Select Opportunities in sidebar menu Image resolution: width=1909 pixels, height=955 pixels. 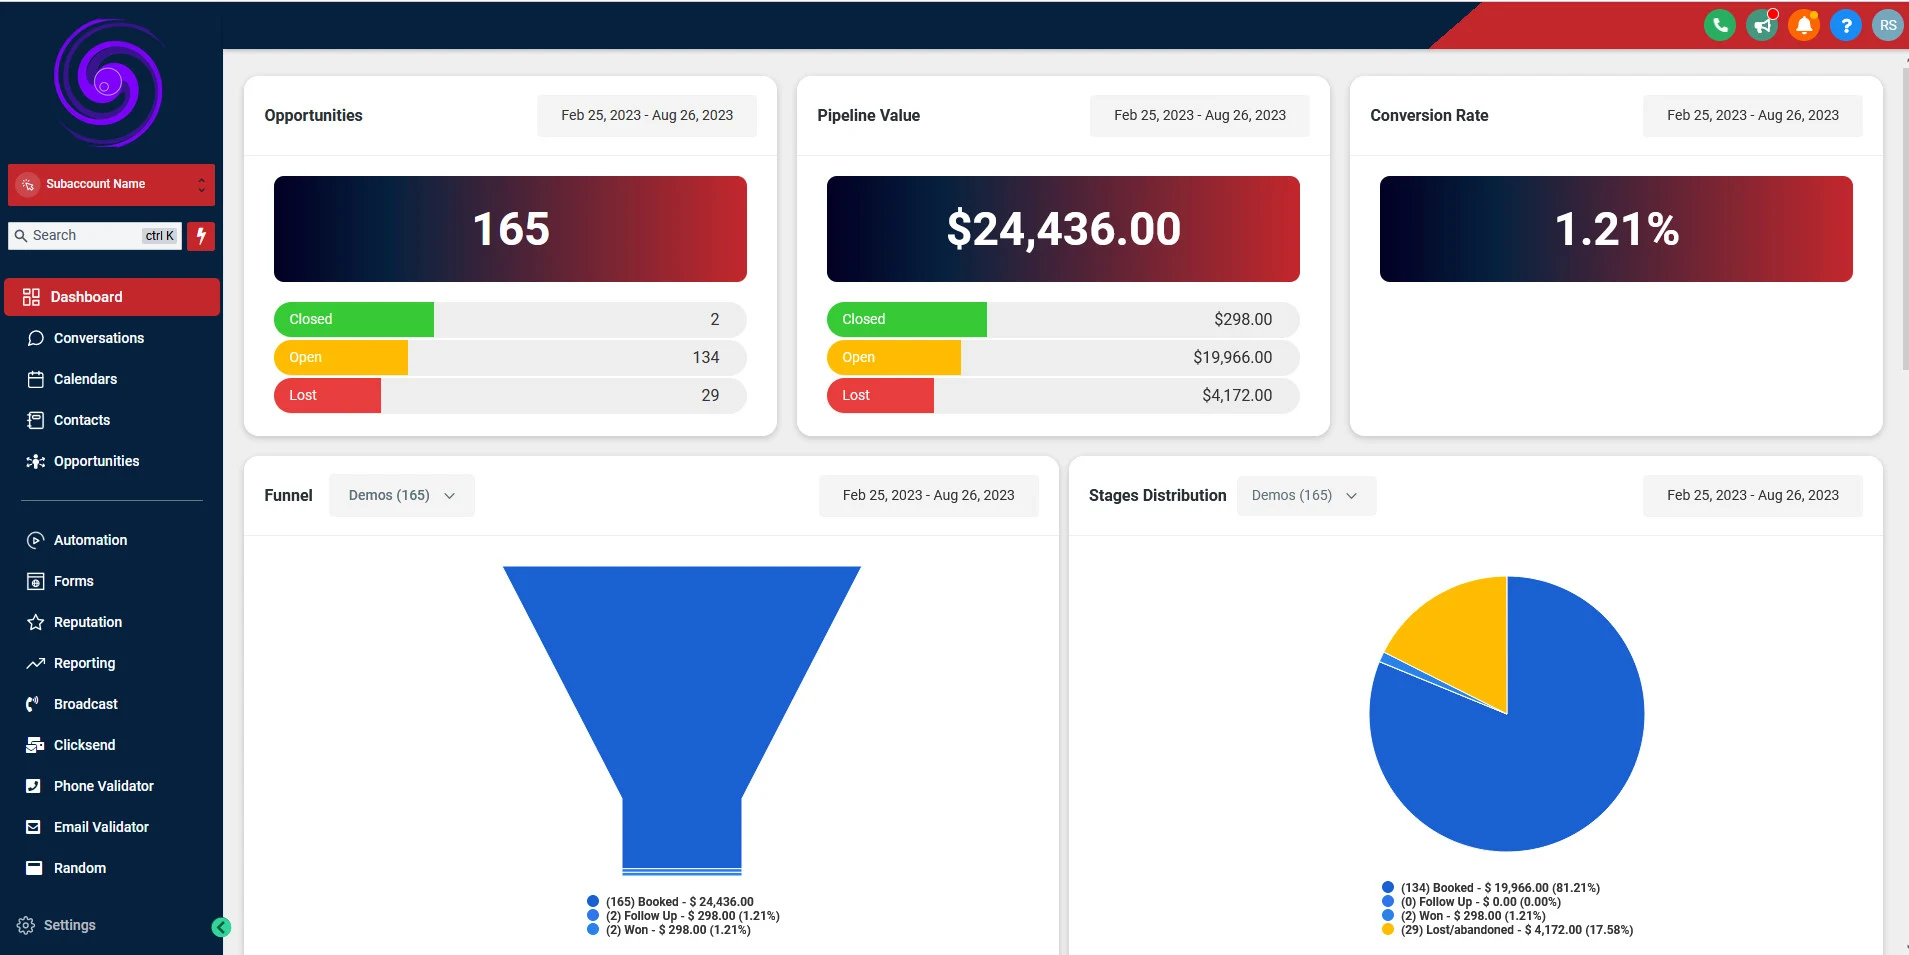coord(96,461)
